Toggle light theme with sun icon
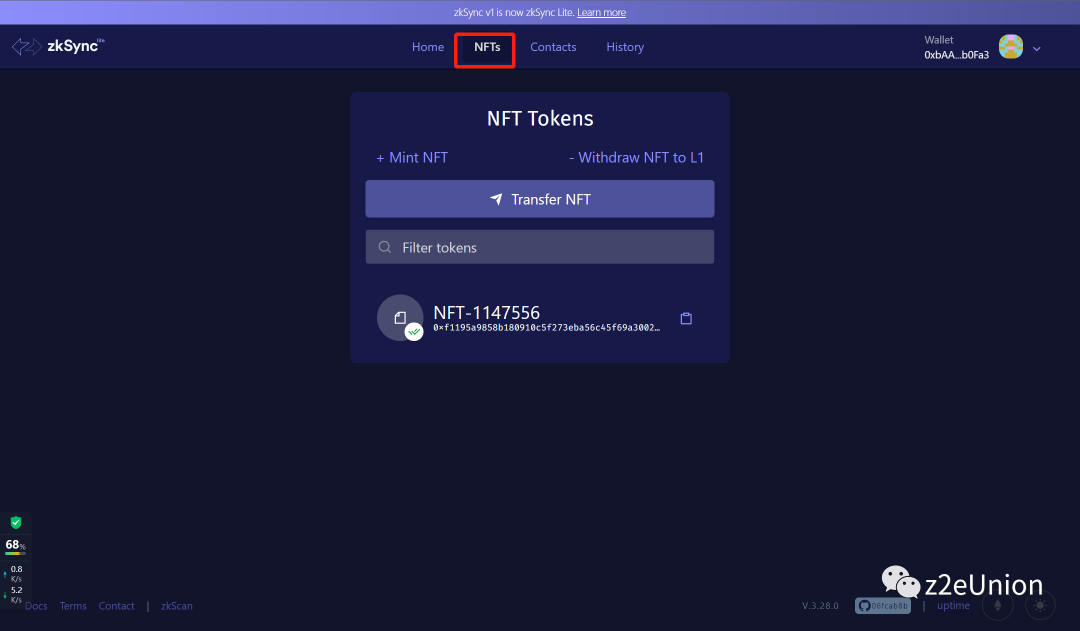Screen dimensions: 1080x631 [1040, 605]
